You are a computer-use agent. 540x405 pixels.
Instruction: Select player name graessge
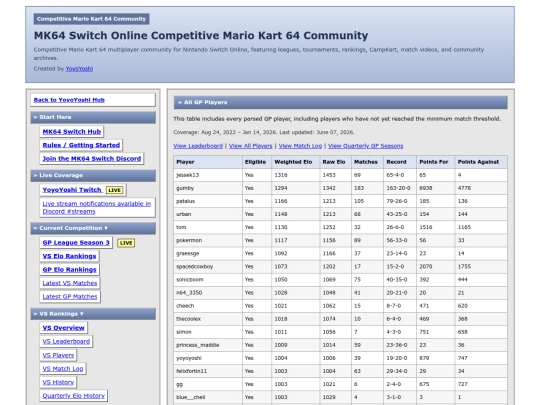[188, 253]
